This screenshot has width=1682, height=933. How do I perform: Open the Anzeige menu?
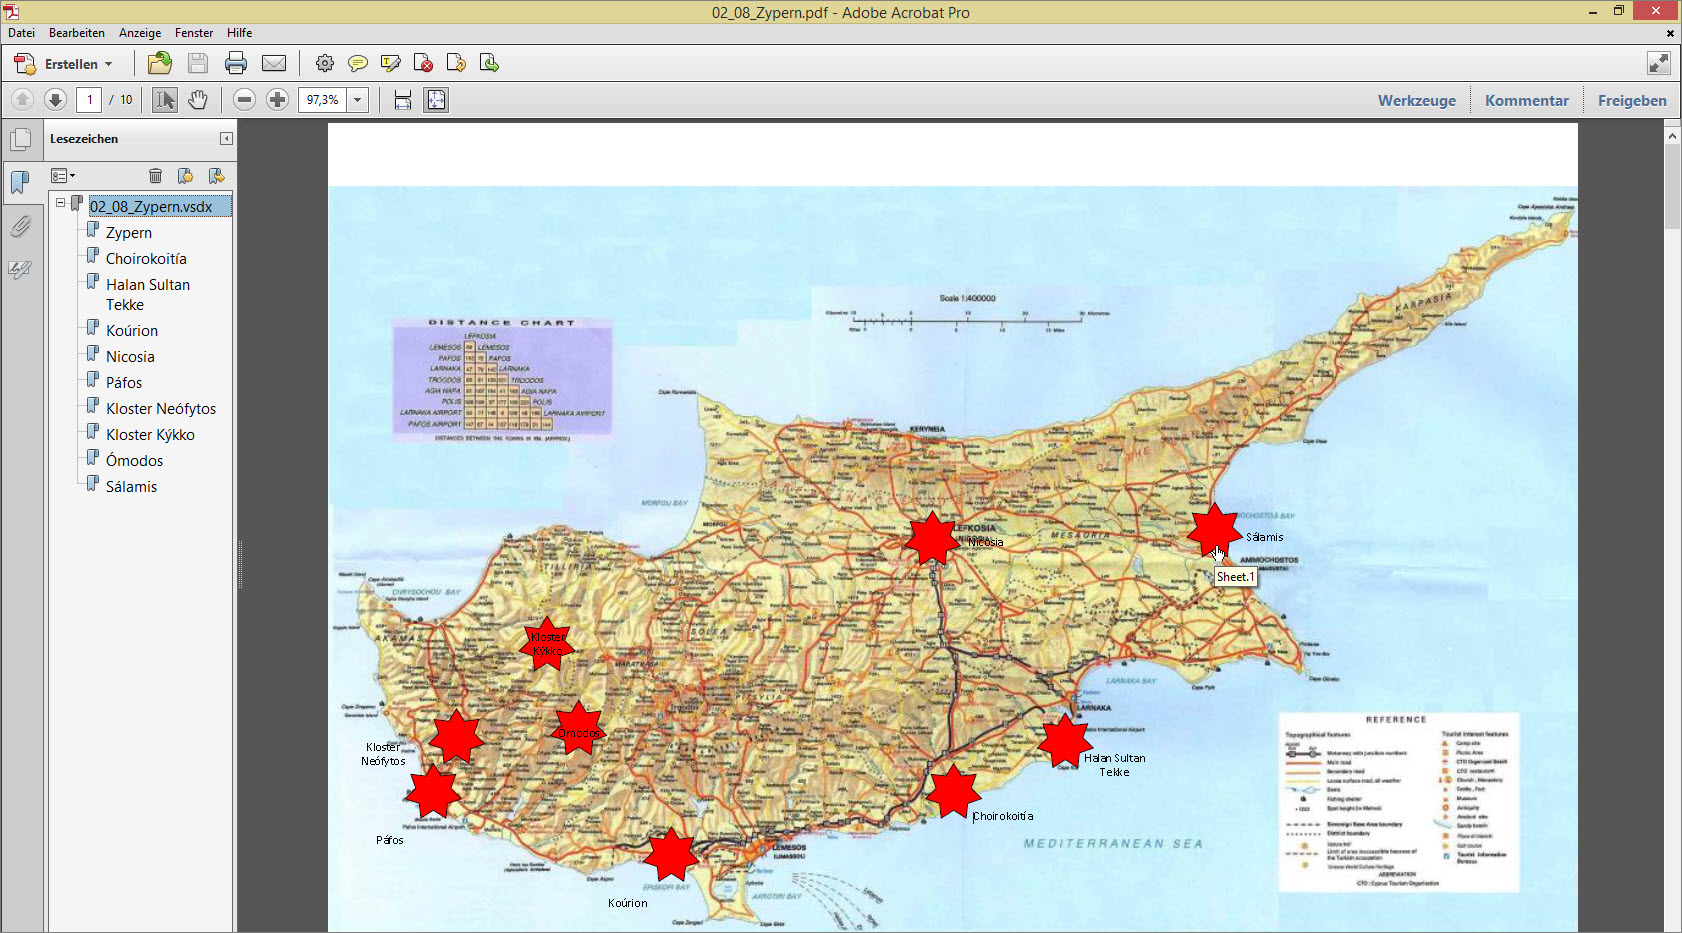click(x=140, y=33)
